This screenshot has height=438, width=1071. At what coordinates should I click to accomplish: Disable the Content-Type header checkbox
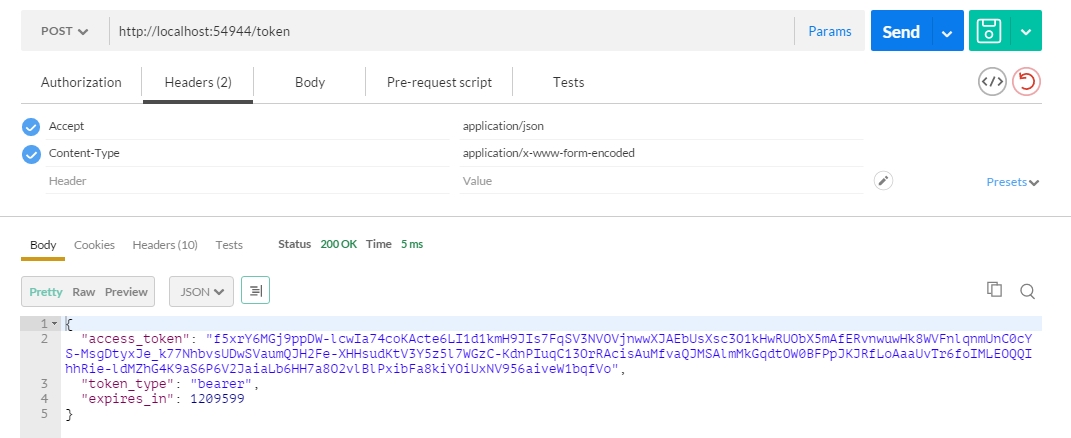point(31,154)
